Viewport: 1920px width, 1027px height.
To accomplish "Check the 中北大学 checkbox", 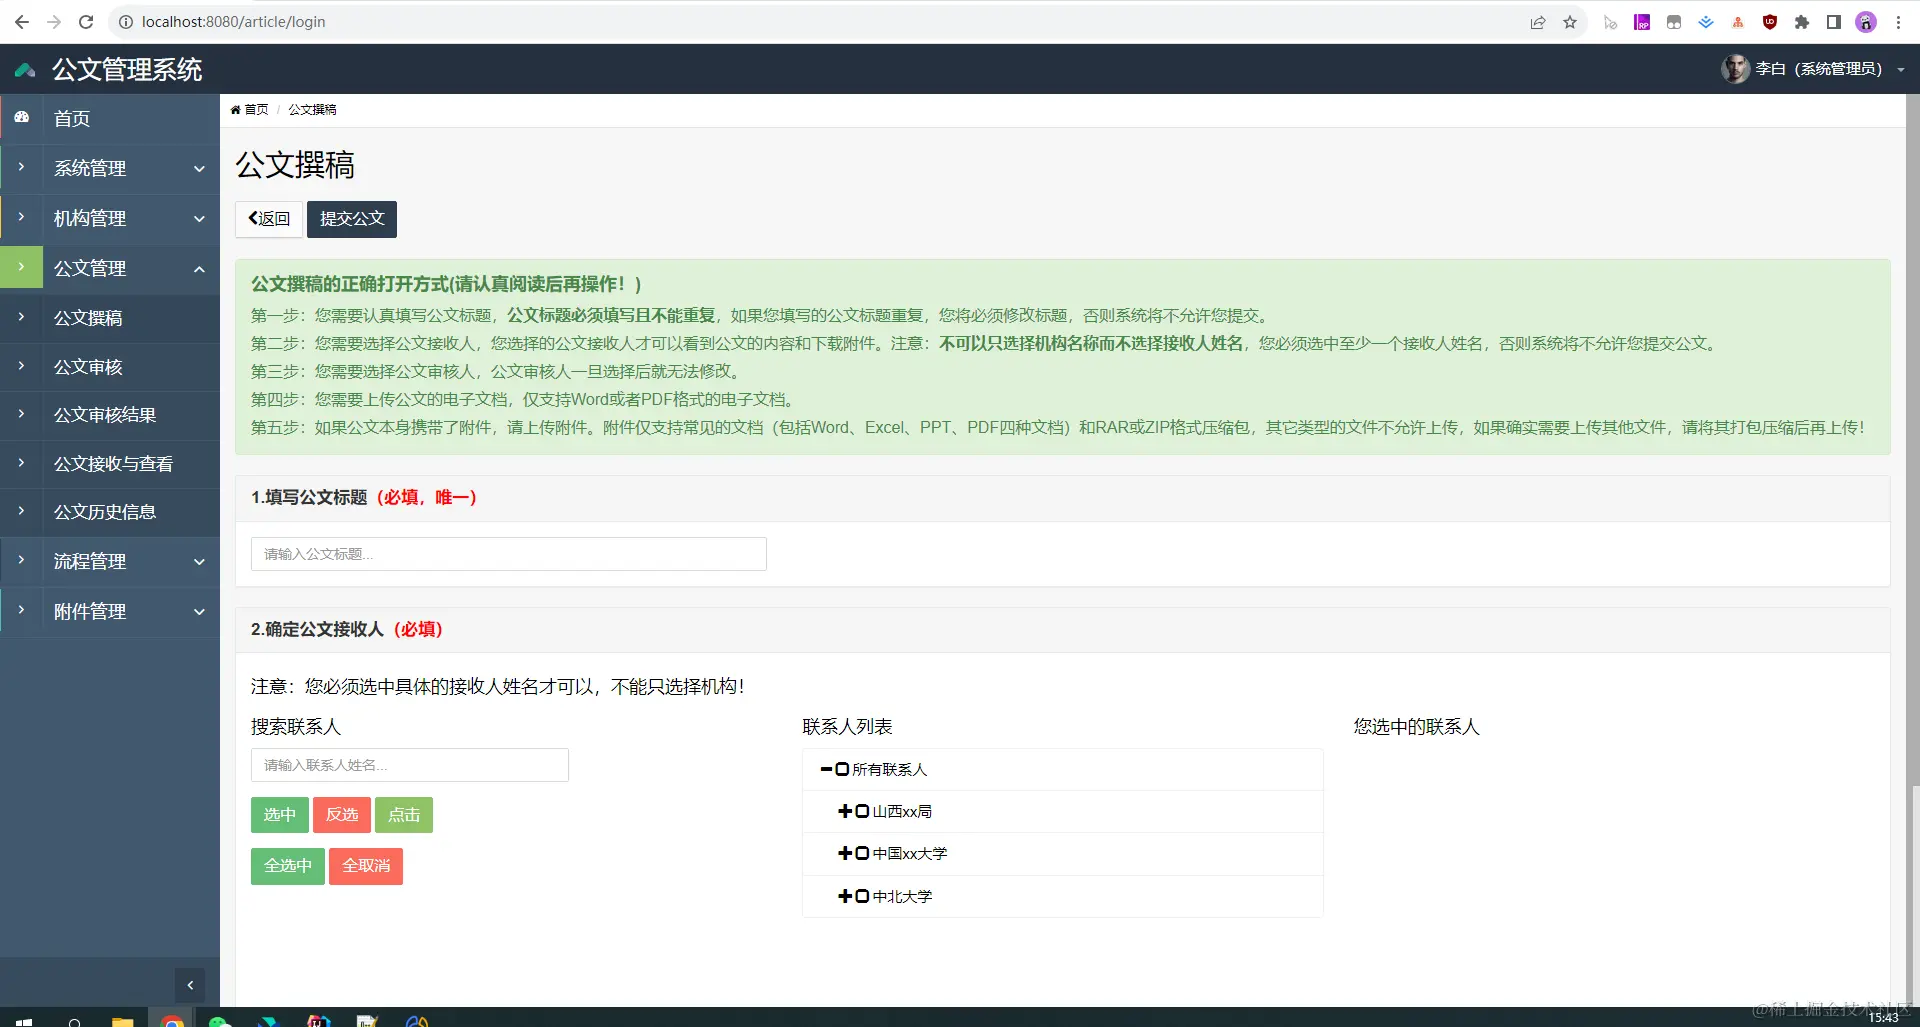I will point(861,896).
